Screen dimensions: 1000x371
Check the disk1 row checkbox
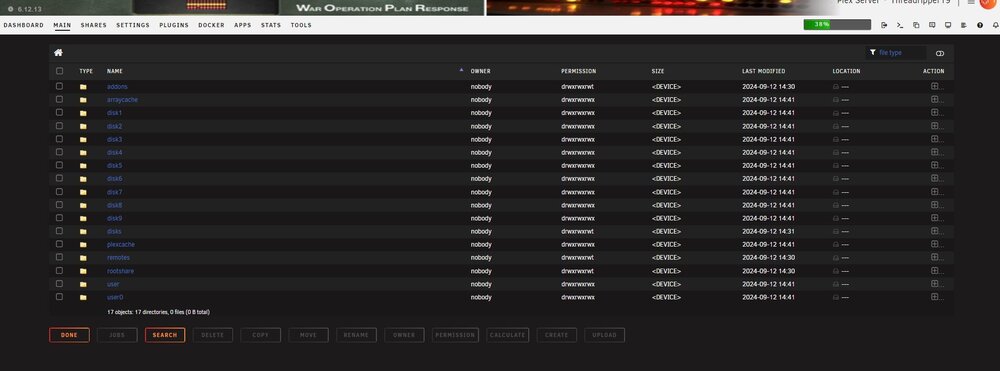(59, 112)
